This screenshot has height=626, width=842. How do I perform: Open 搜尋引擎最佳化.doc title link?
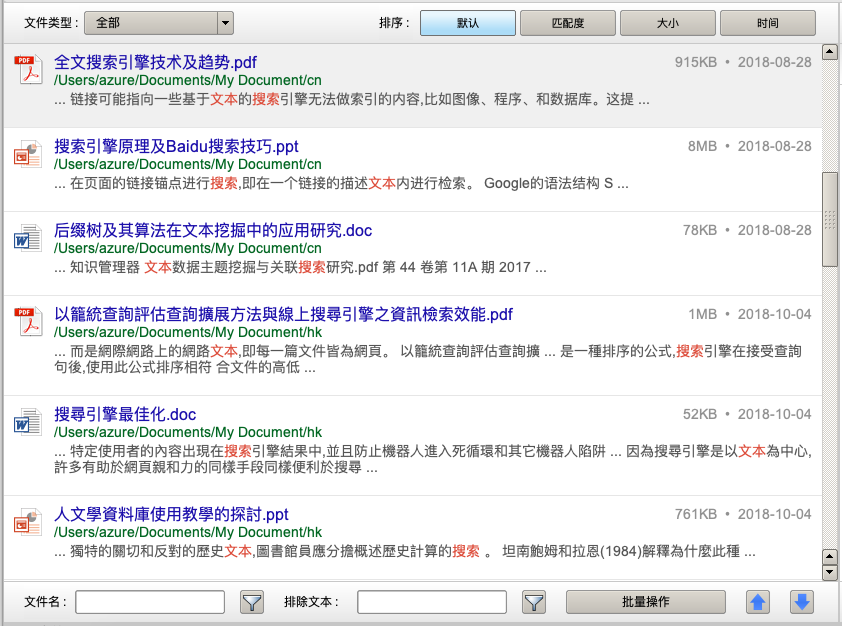click(x=125, y=414)
